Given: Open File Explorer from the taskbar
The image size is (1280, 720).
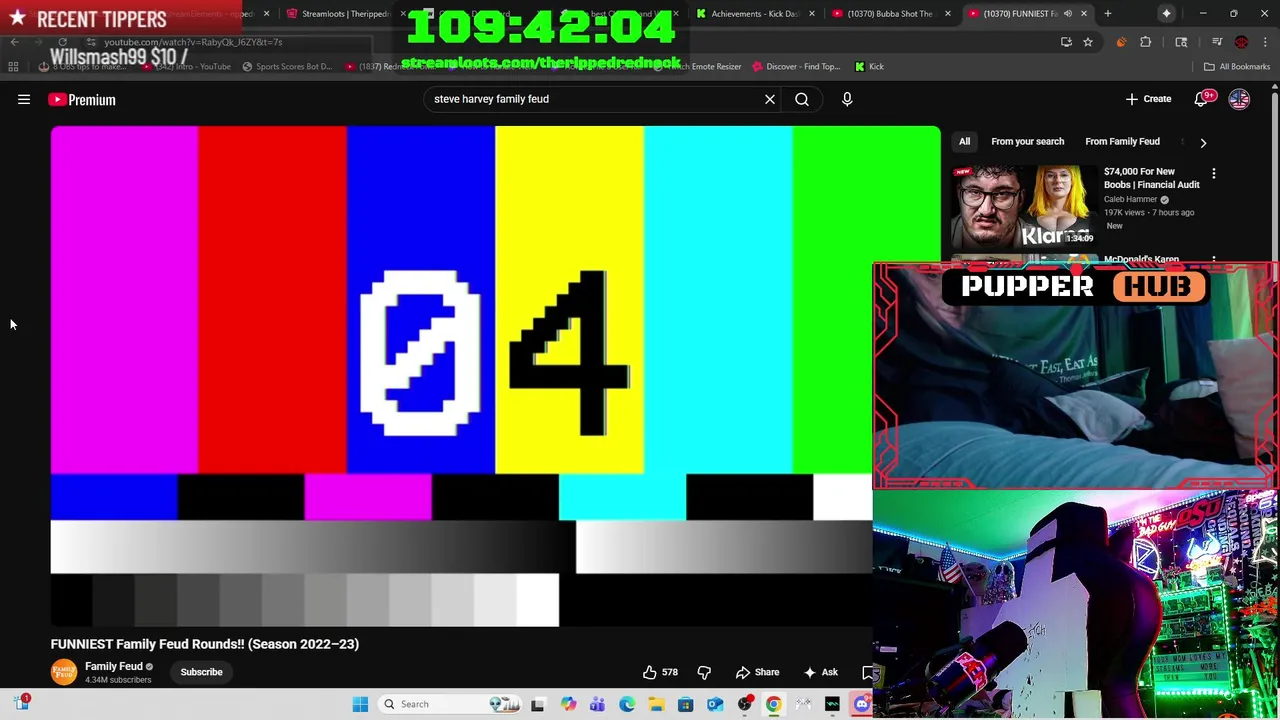Looking at the screenshot, I should pos(656,704).
